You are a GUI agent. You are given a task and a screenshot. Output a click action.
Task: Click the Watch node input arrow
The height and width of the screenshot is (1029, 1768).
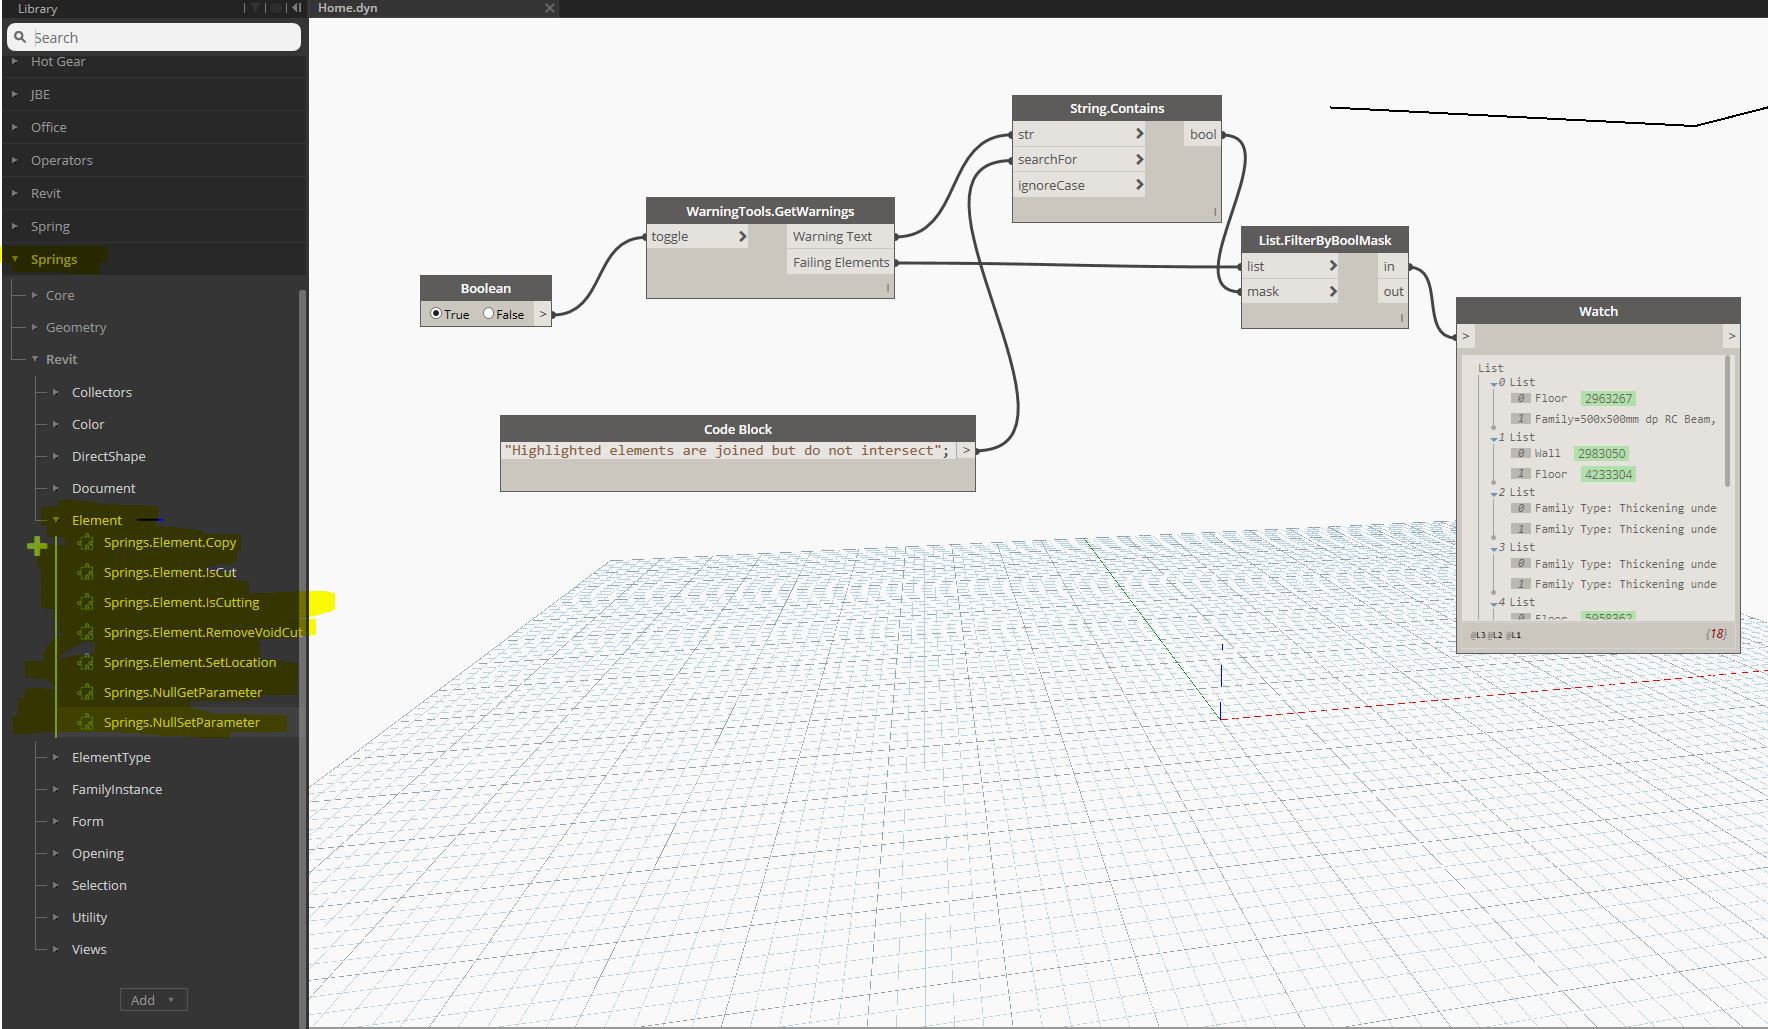pos(1466,336)
